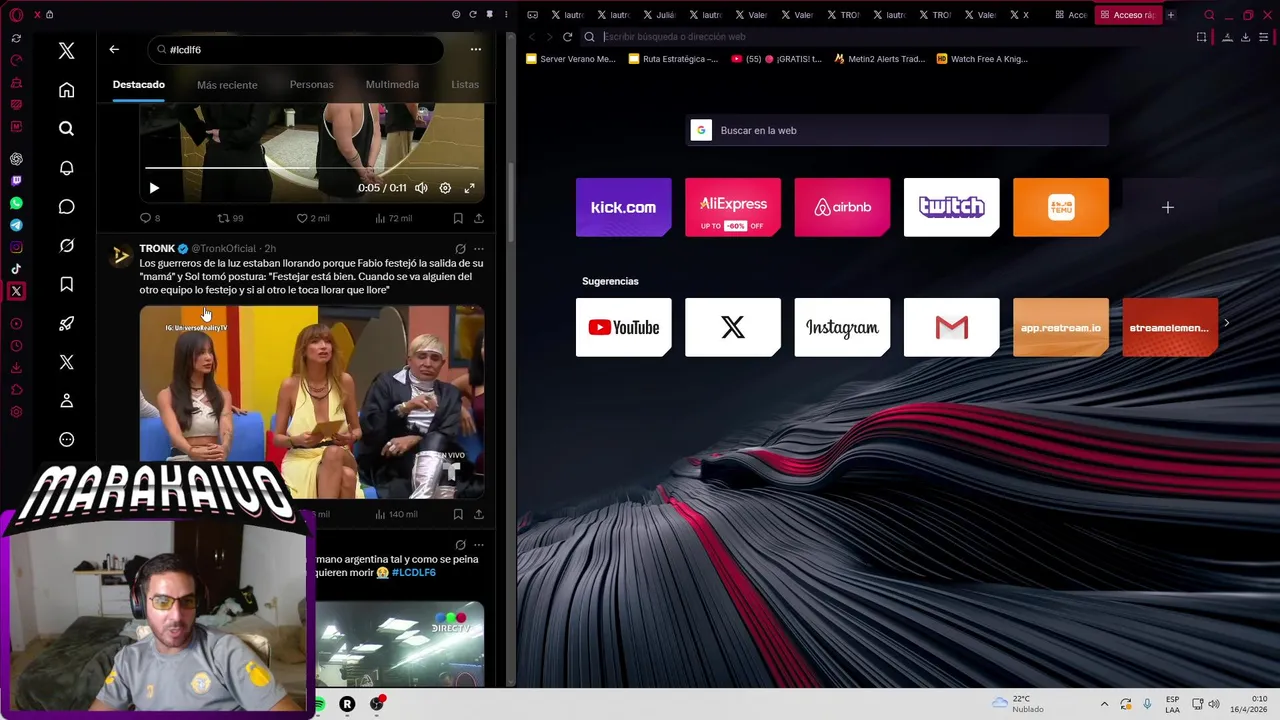Open Watch Free A Knig... bookmark
Viewport: 1280px width, 720px height.
982,59
